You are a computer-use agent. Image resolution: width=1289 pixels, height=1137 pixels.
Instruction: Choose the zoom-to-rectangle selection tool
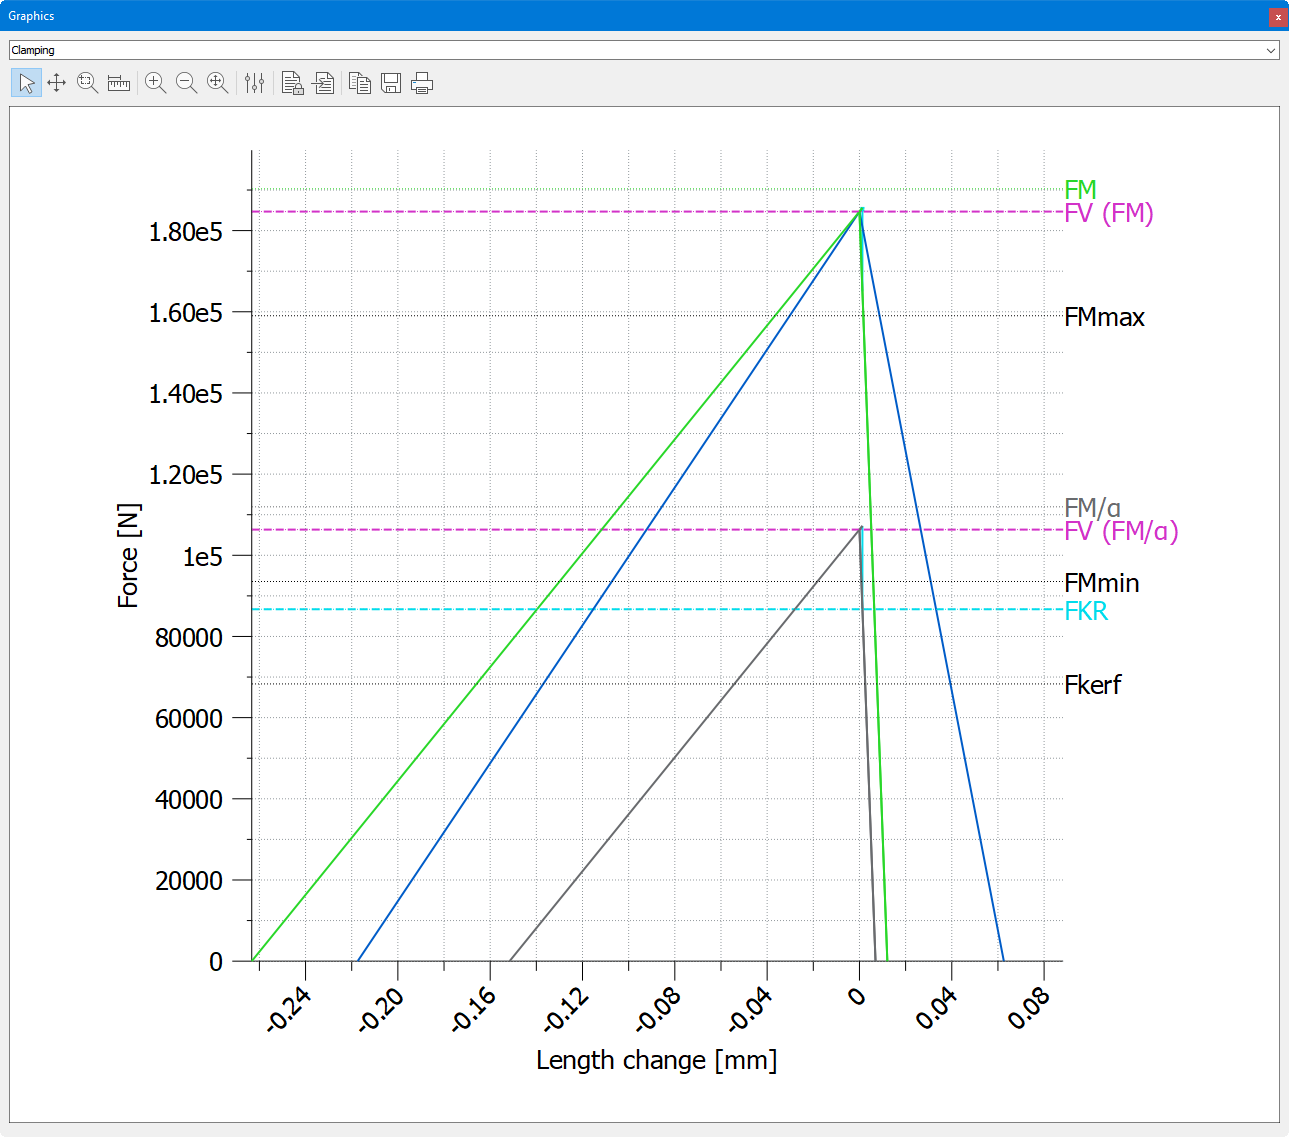tap(88, 83)
